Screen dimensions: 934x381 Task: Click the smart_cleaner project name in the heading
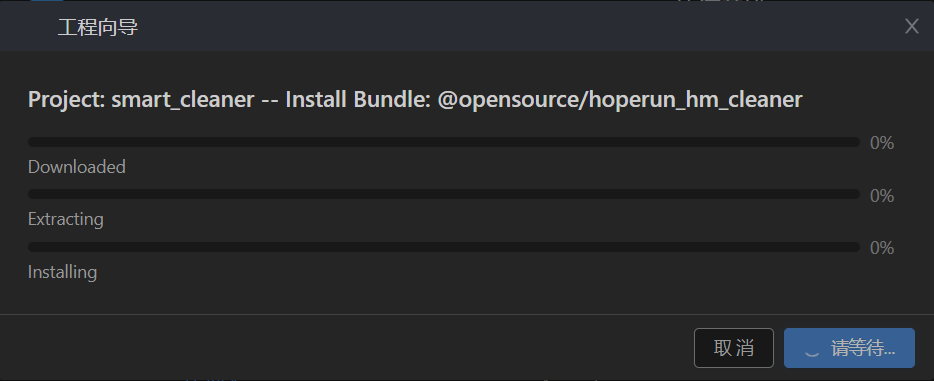point(183,99)
